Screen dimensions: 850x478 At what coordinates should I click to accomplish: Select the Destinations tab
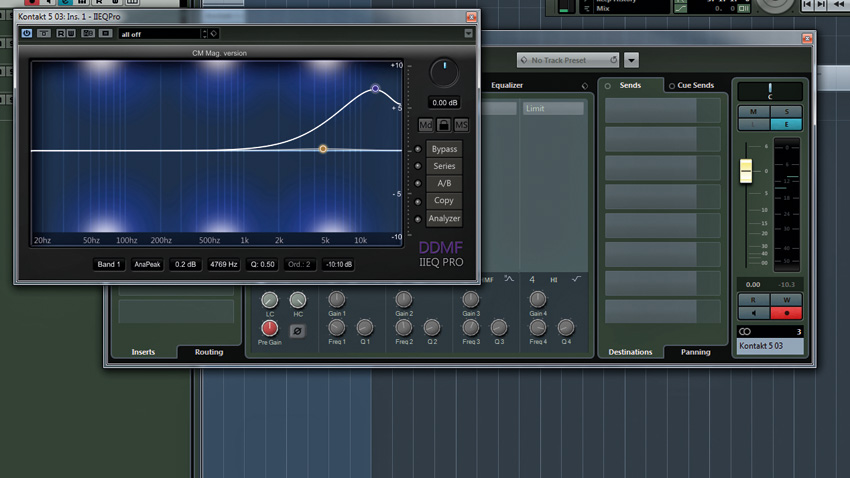pos(630,352)
